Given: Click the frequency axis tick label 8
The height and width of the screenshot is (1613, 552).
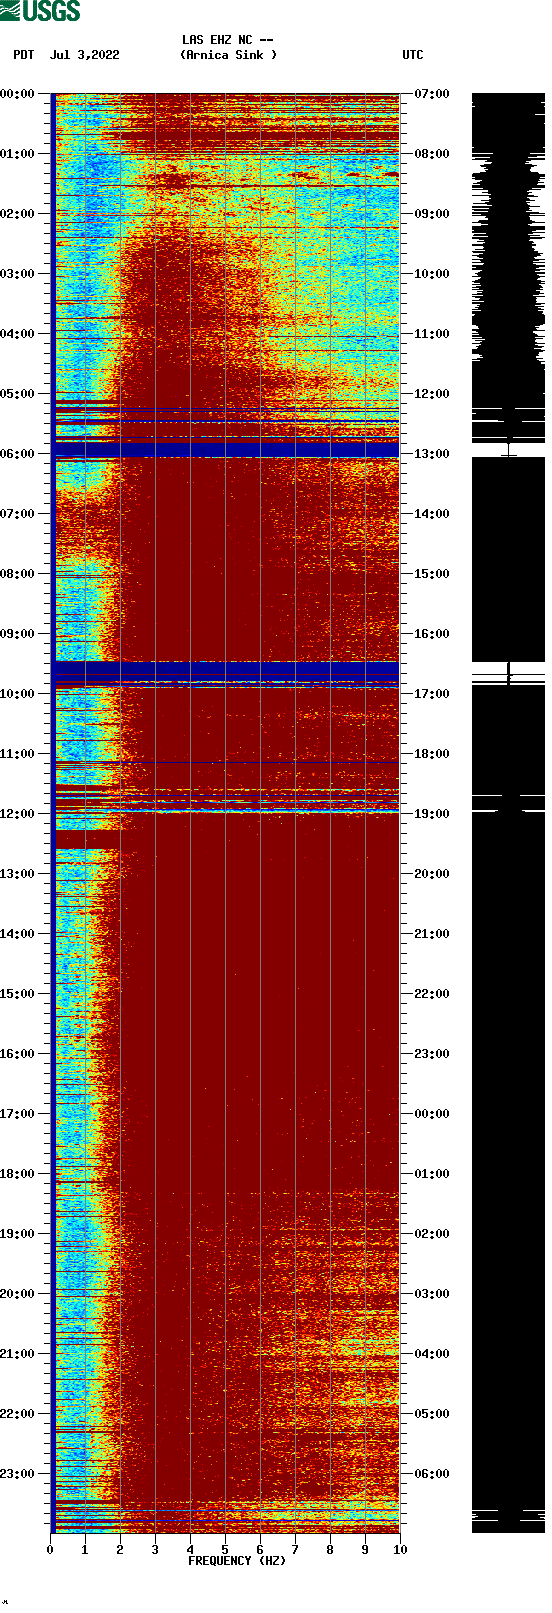Looking at the screenshot, I should [330, 1550].
